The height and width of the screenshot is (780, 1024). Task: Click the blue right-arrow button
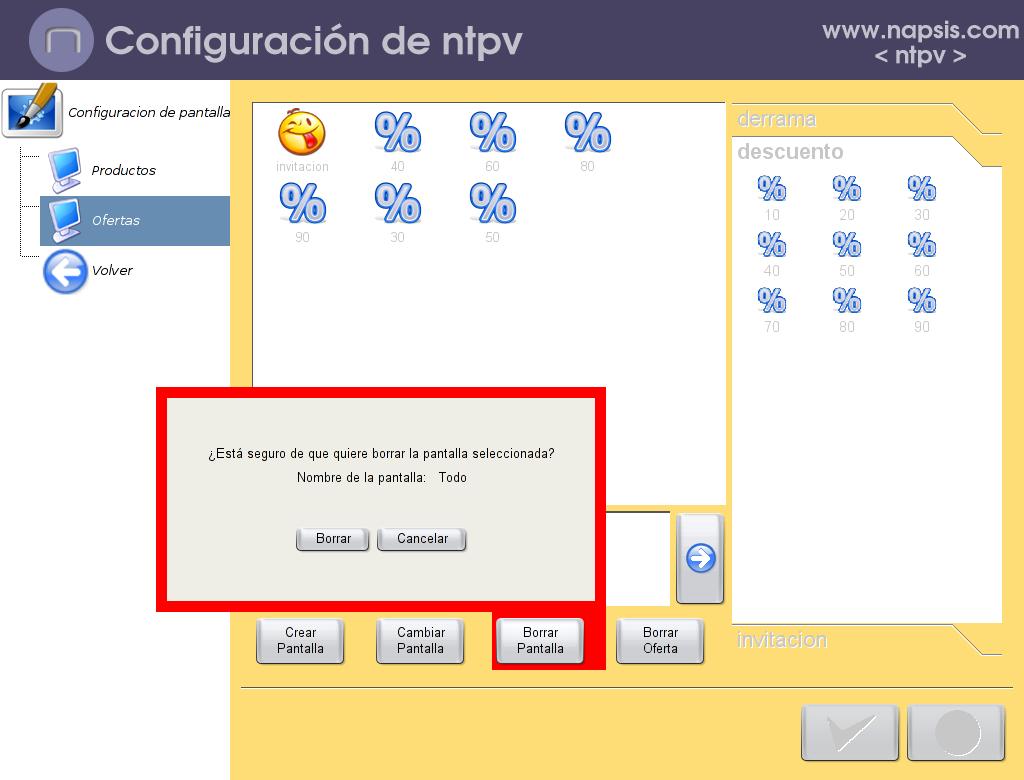tap(700, 558)
